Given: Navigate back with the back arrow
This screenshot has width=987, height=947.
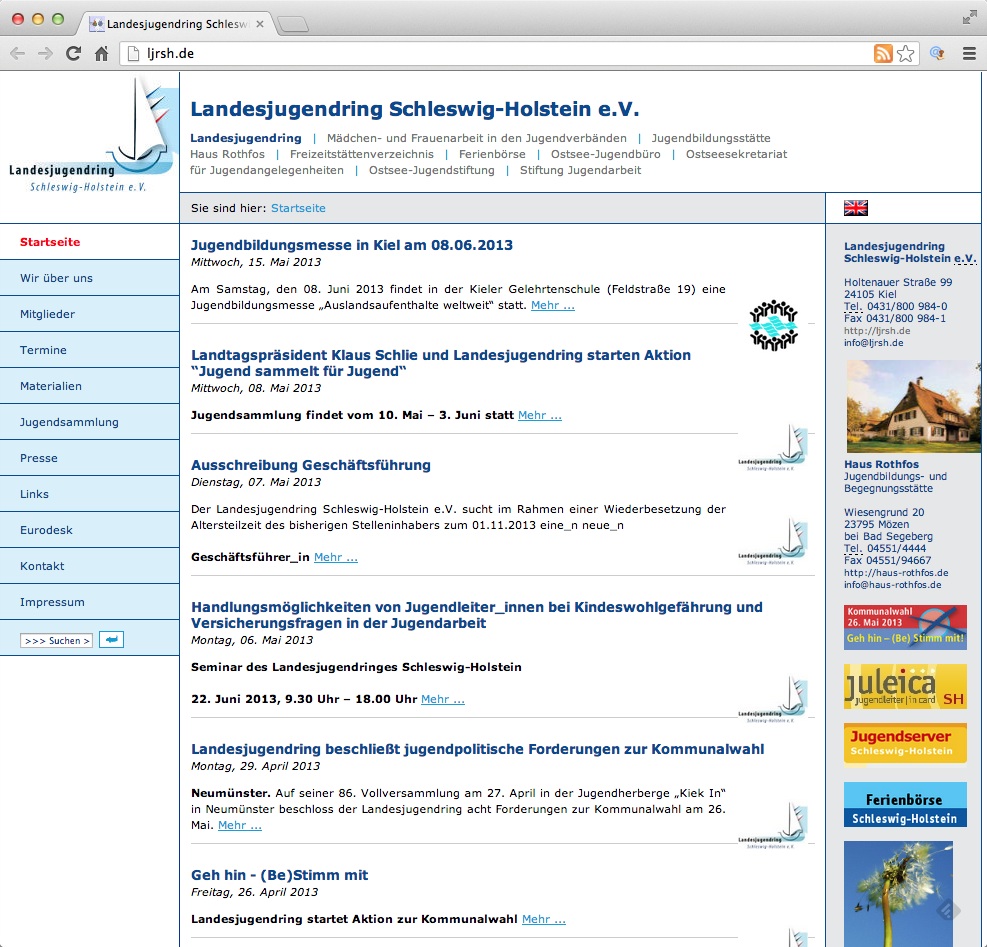Looking at the screenshot, I should pos(18,53).
